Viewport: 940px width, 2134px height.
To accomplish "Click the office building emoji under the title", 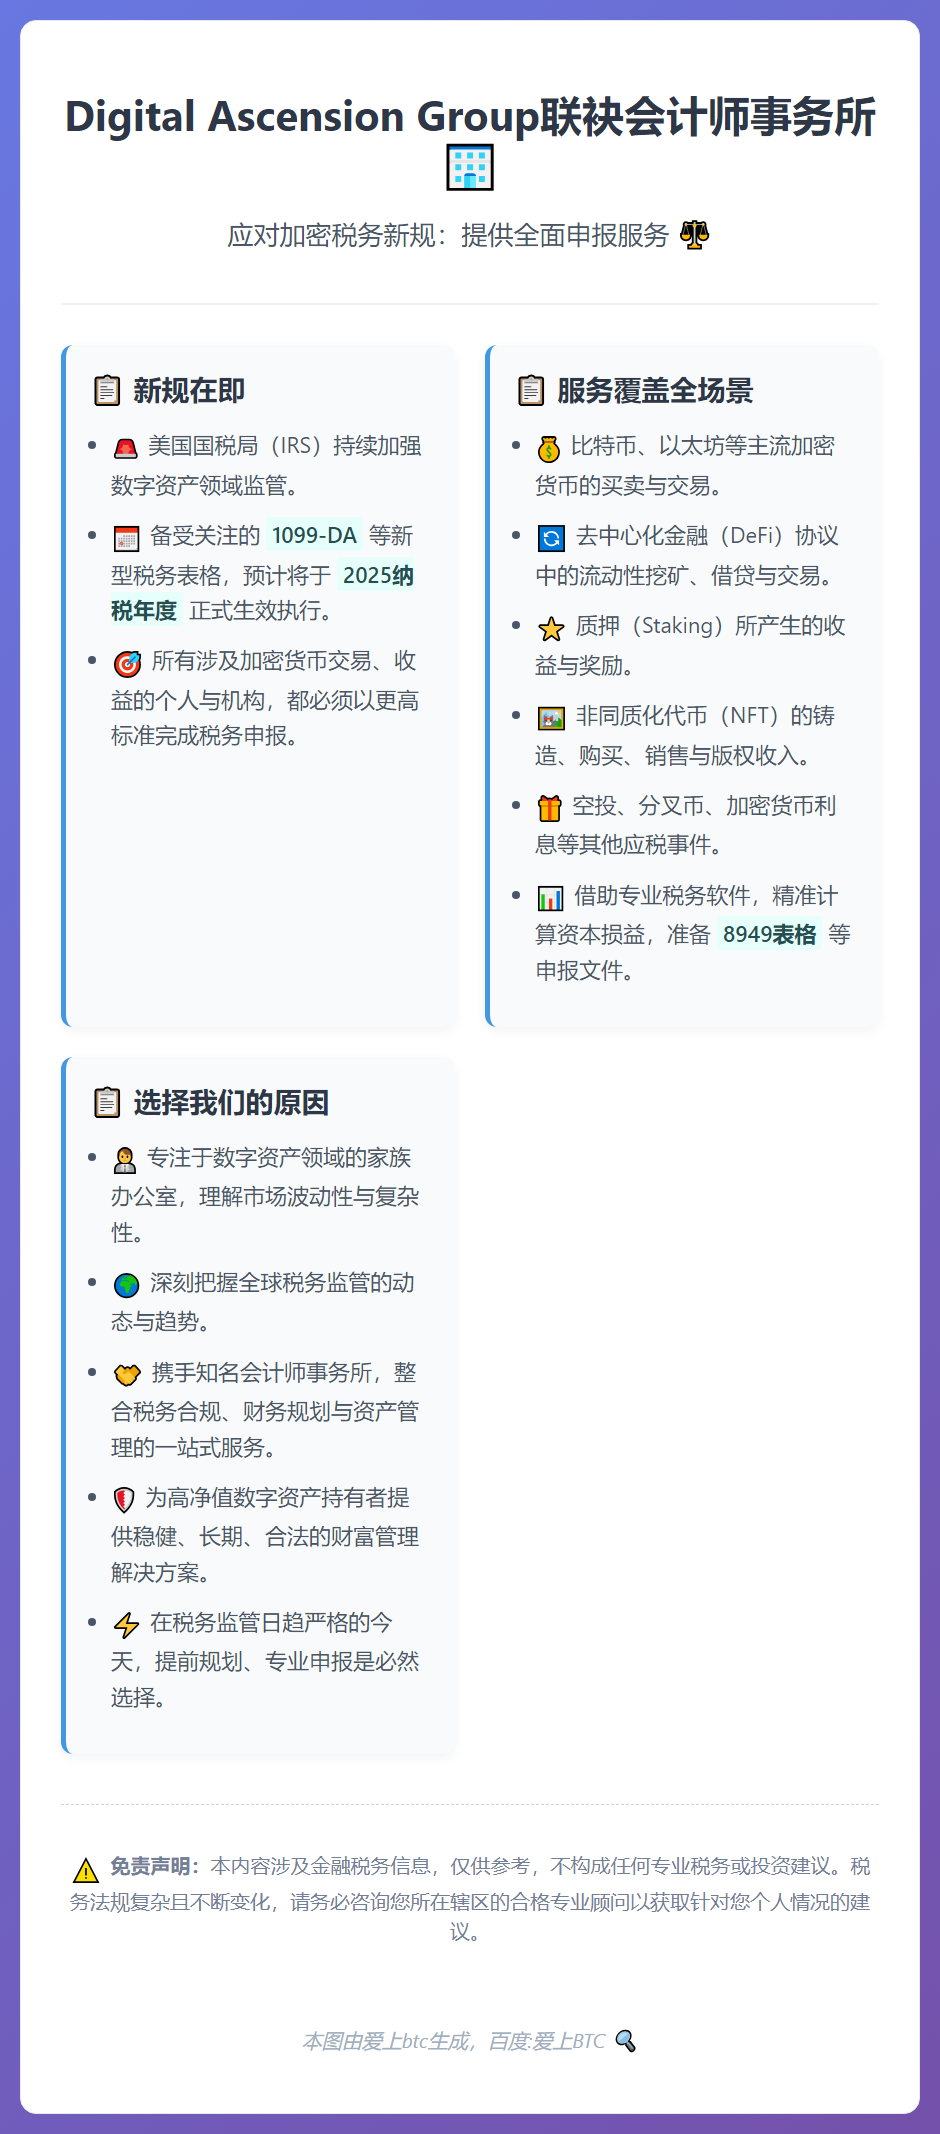I will [470, 167].
